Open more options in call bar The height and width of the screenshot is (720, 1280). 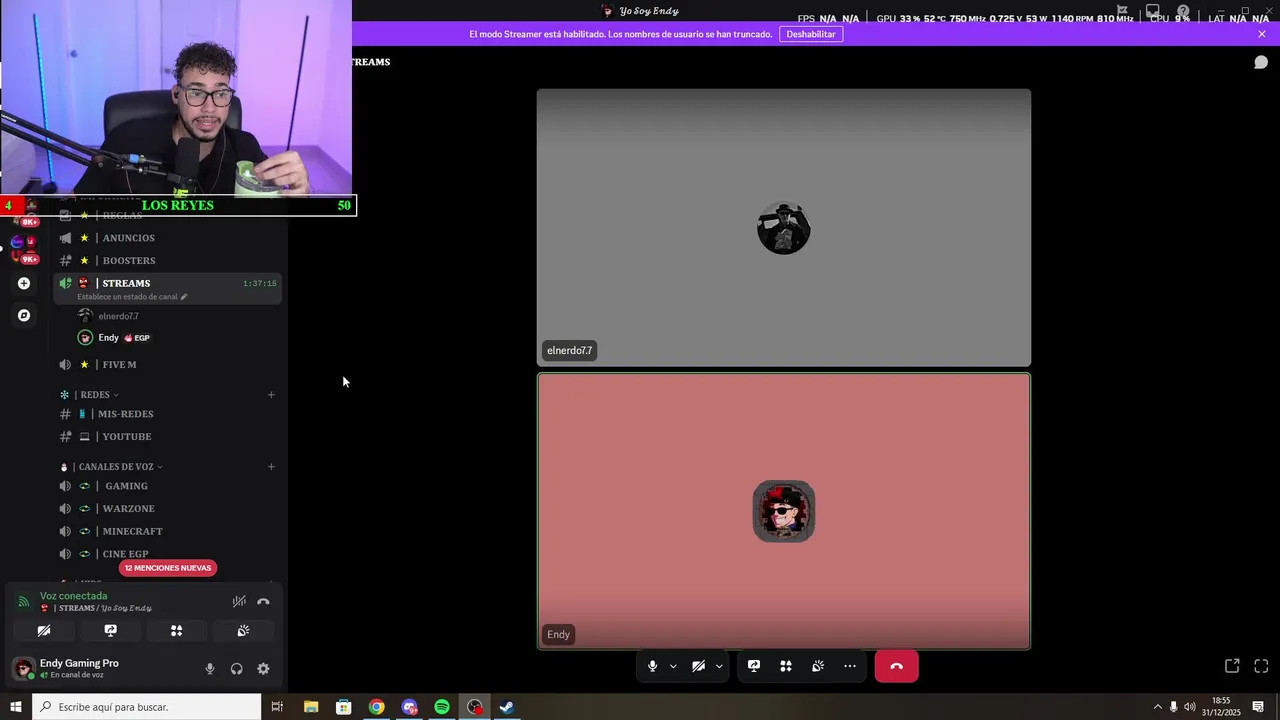coord(850,666)
